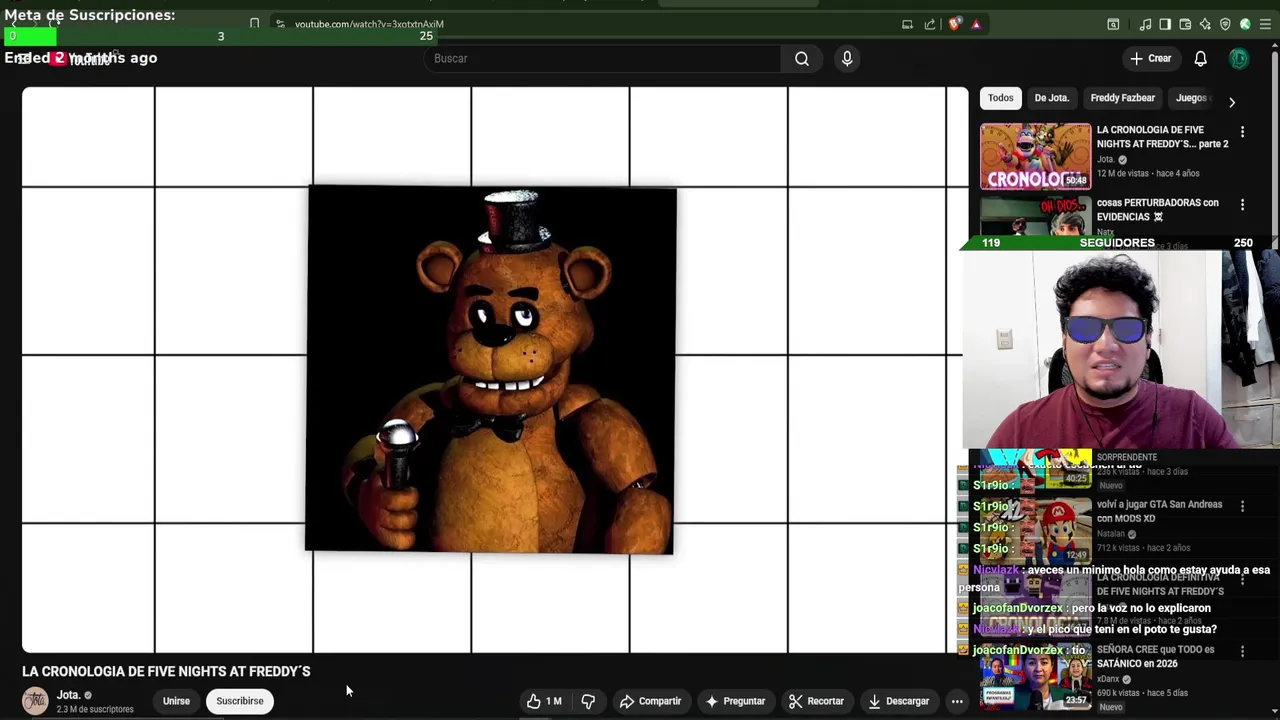Image resolution: width=1280 pixels, height=720 pixels.
Task: Open options menu for Cronologia parte 2 video
Action: 1242,132
